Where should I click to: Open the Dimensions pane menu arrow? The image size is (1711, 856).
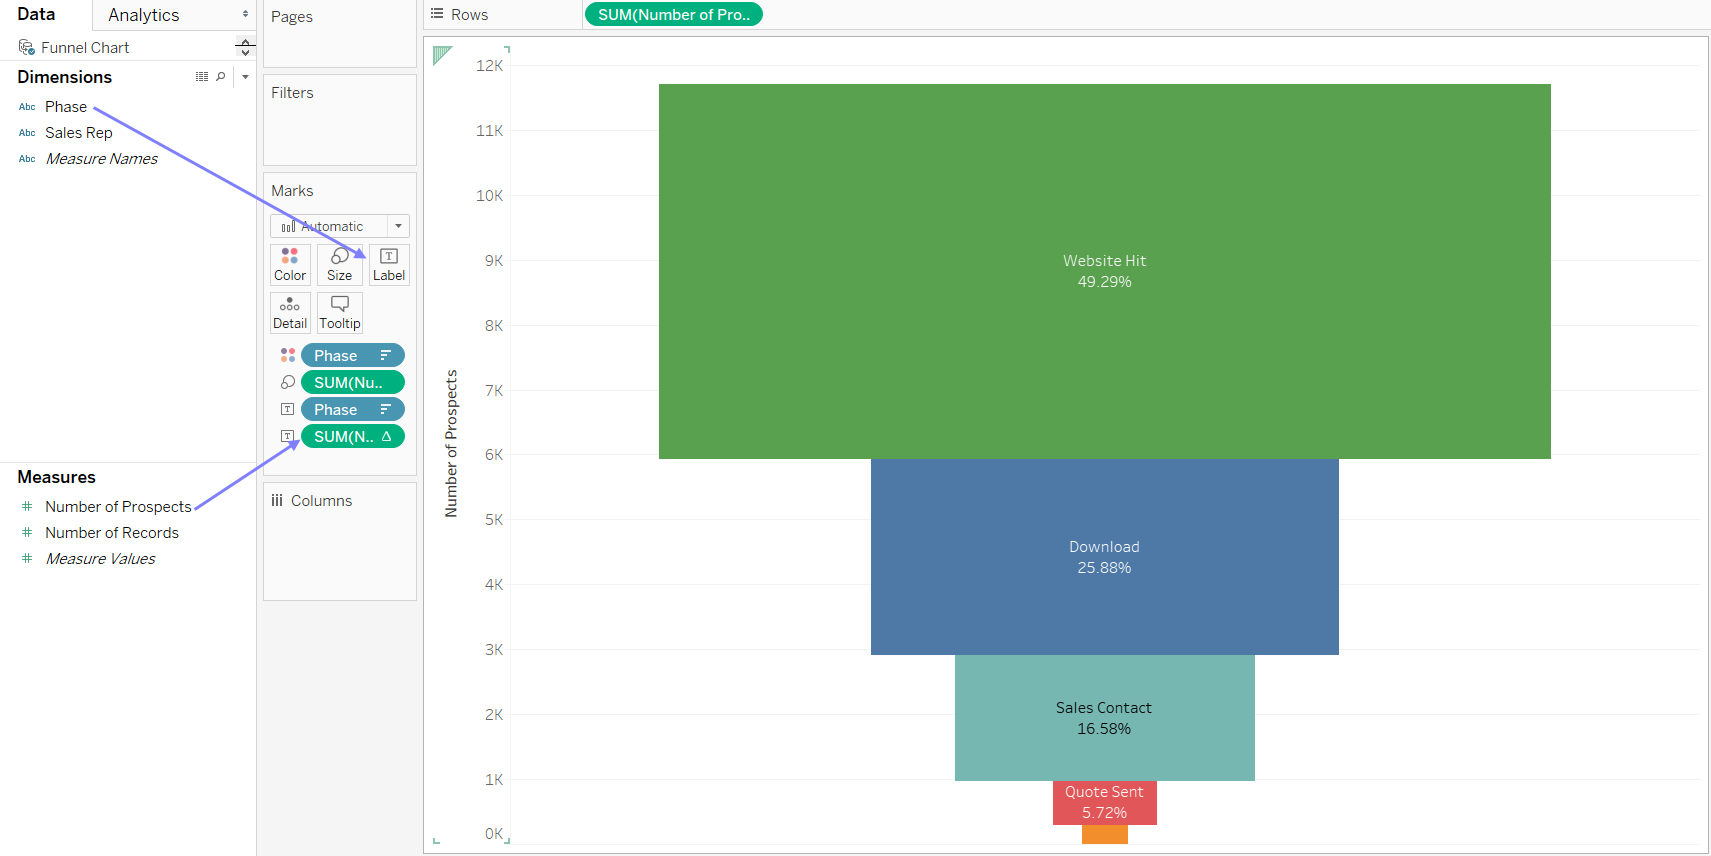[245, 77]
